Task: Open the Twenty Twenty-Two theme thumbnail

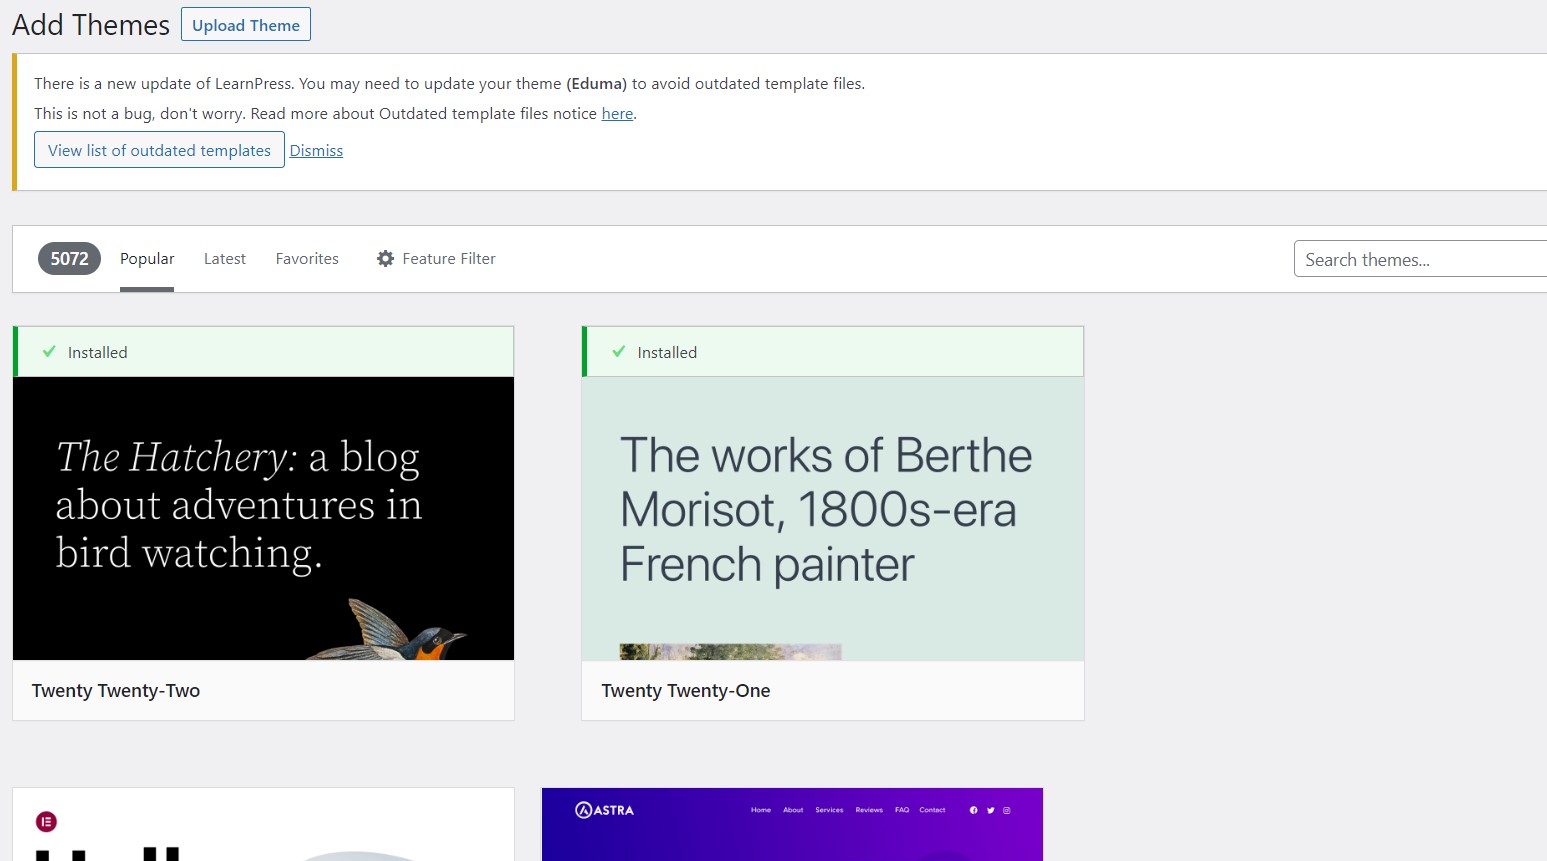Action: (x=263, y=517)
